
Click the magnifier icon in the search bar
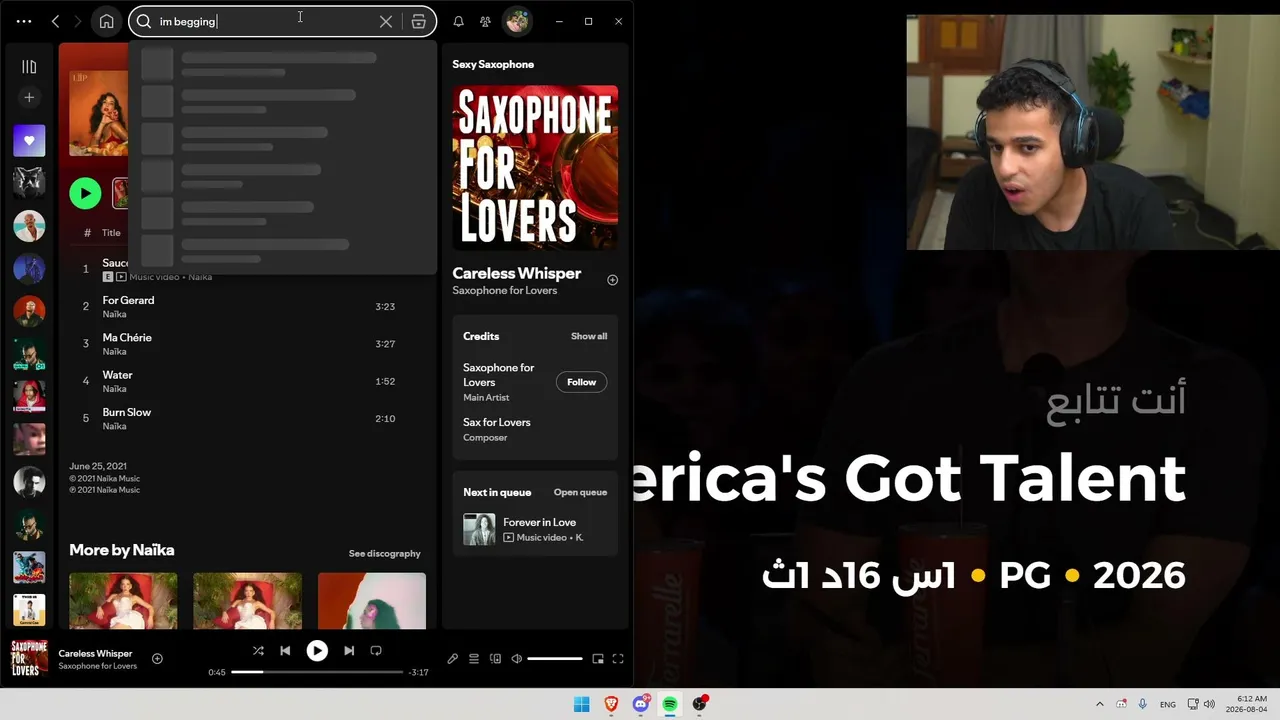144,21
